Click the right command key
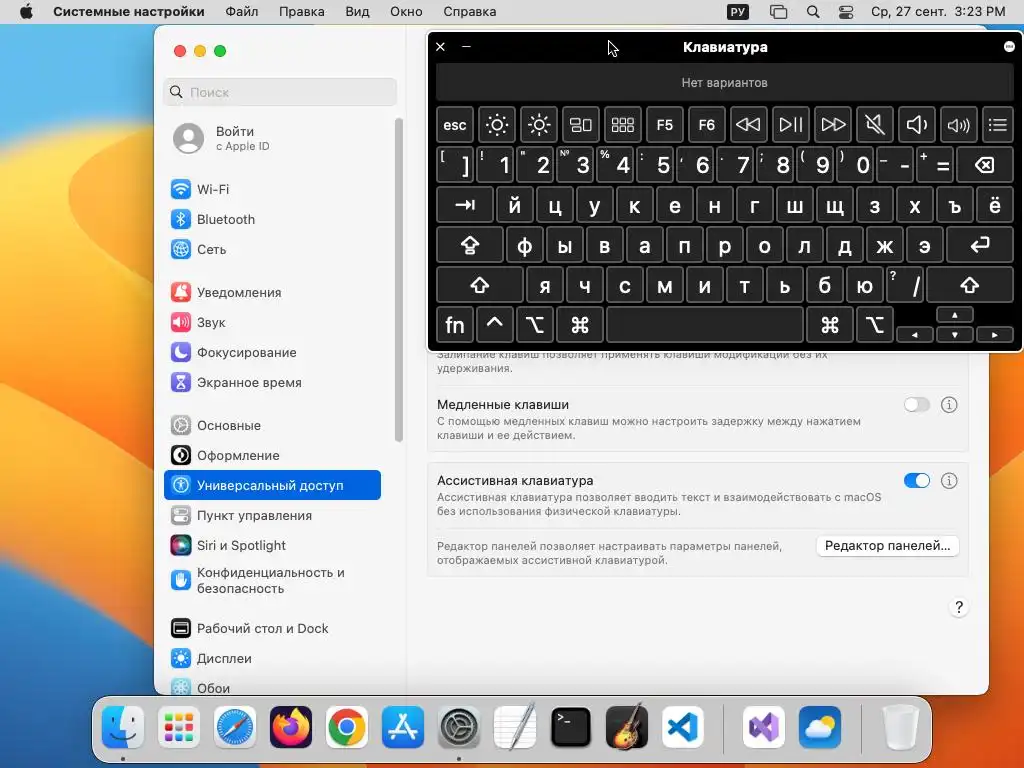Screen dimensions: 1024x768 pyautogui.click(x=830, y=325)
